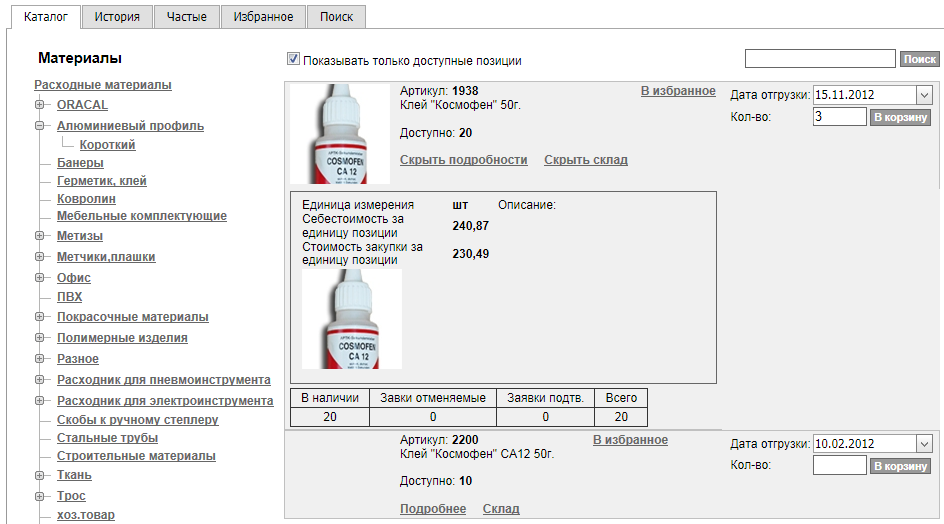Image resolution: width=944 pixels, height=524 pixels.
Task: Click Скрыть подробности link
Action: click(x=463, y=160)
